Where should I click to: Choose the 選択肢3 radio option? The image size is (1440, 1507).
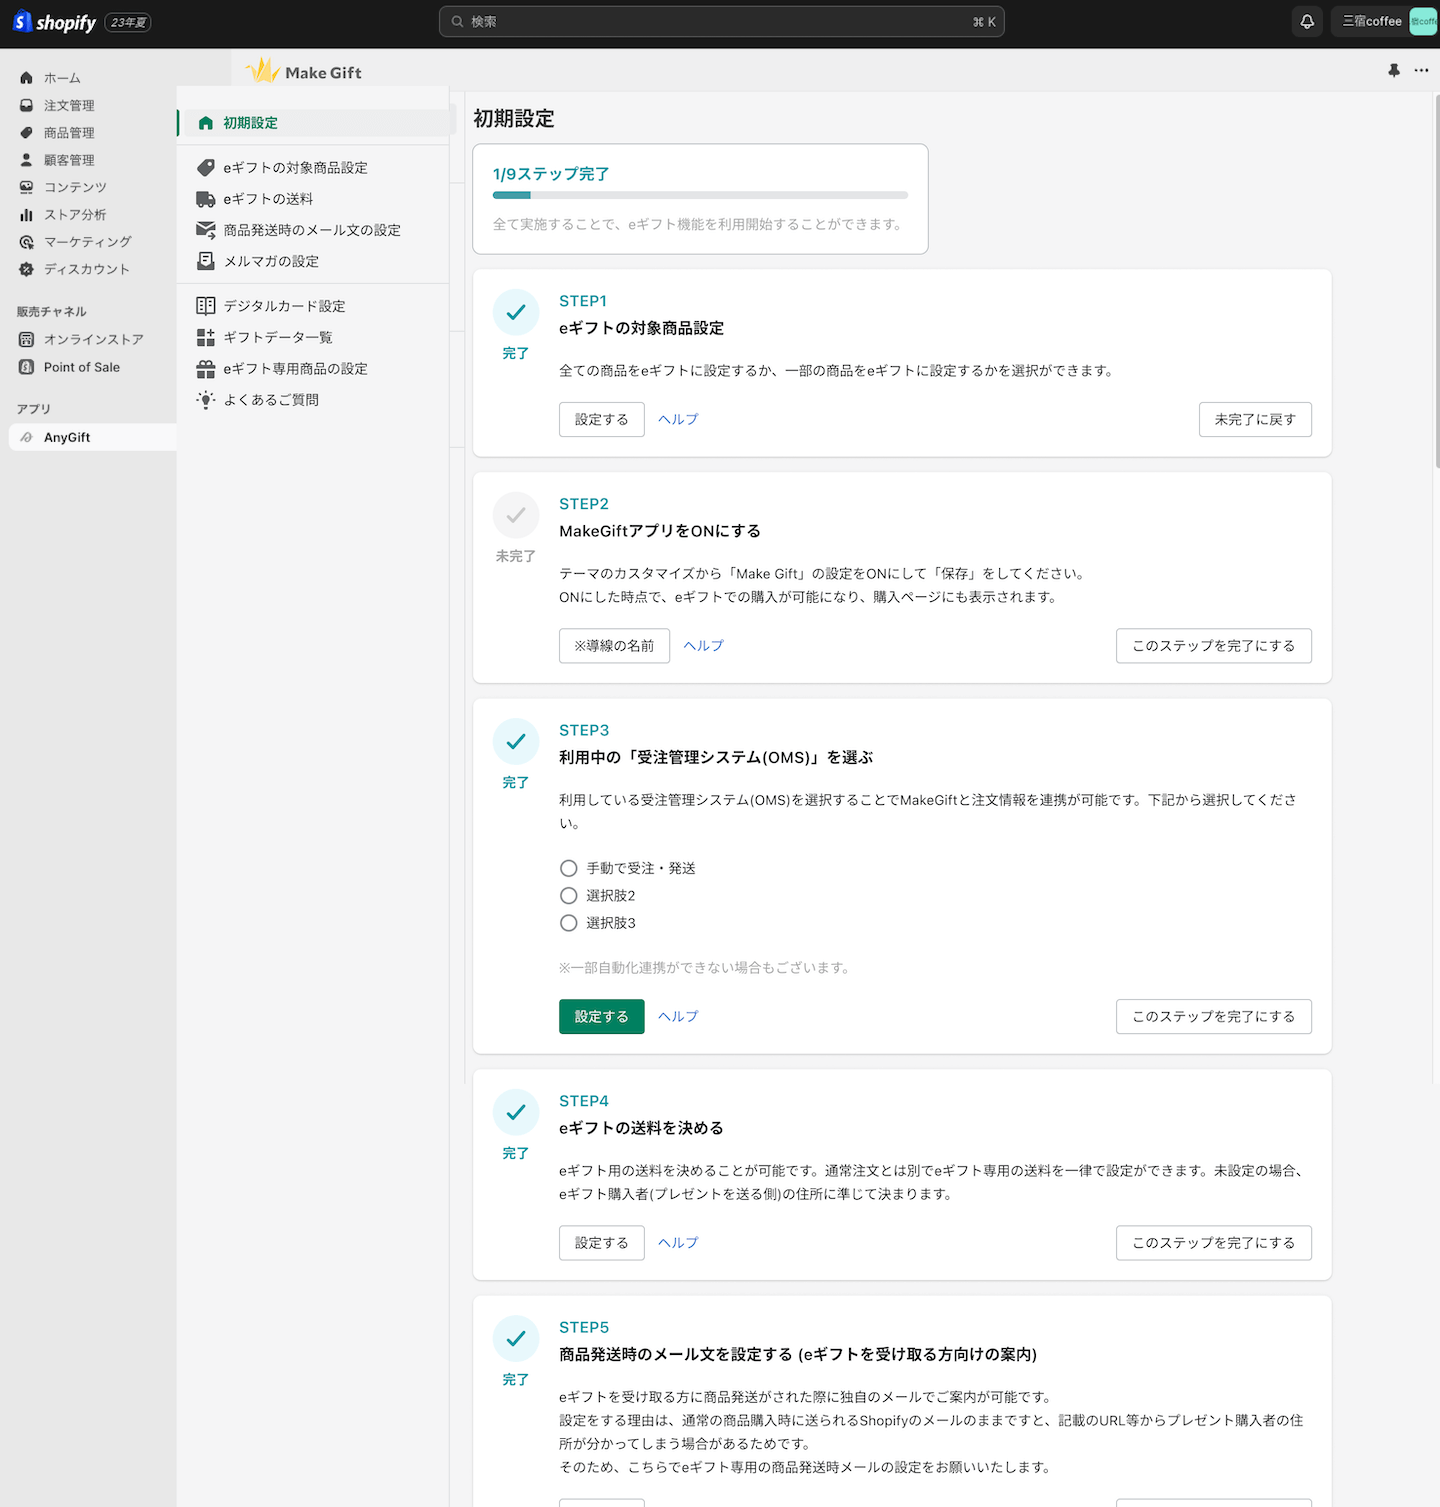click(569, 923)
